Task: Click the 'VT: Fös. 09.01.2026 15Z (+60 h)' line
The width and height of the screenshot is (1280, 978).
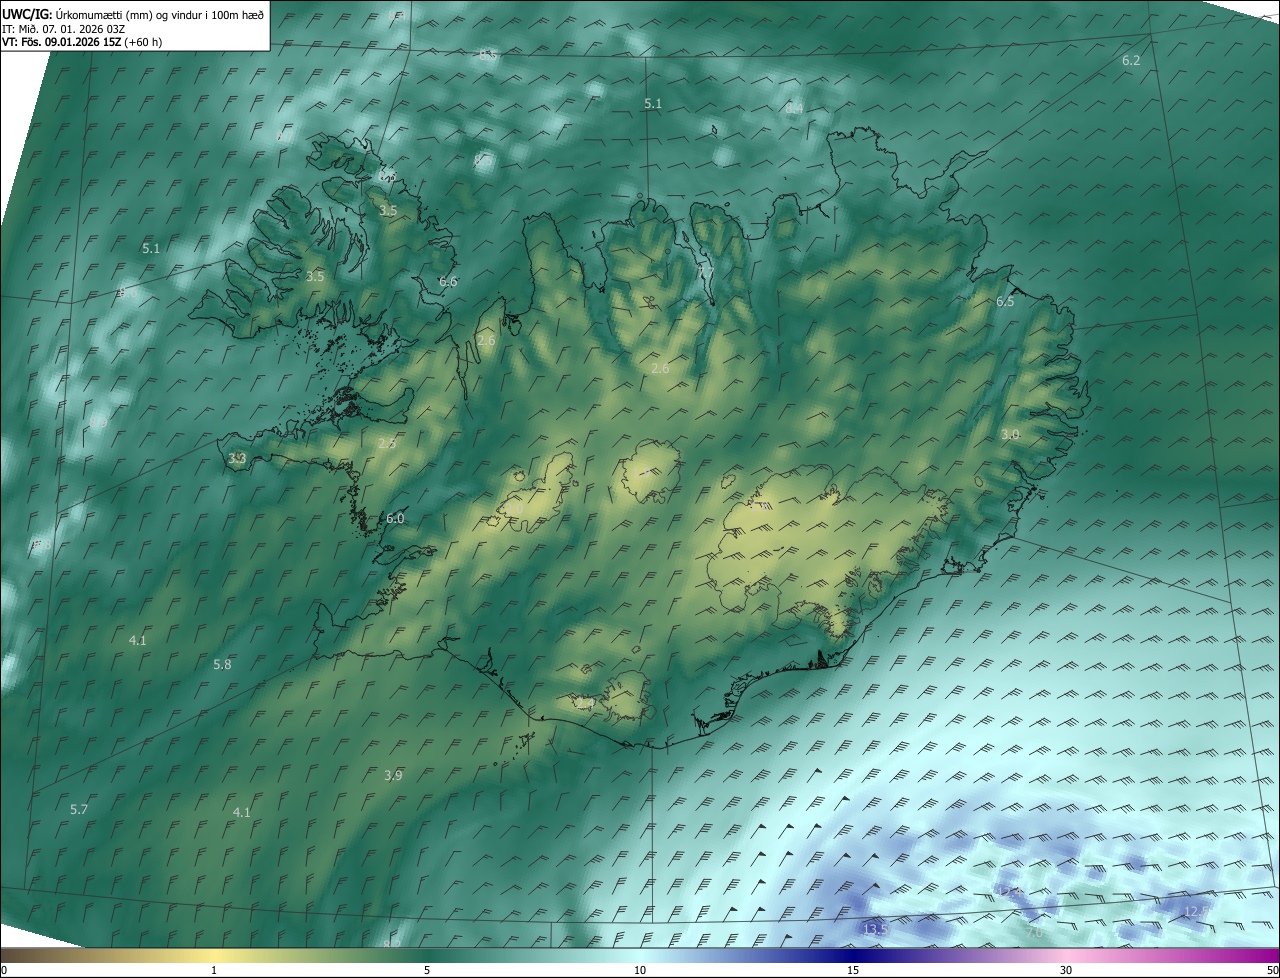Action: point(82,42)
